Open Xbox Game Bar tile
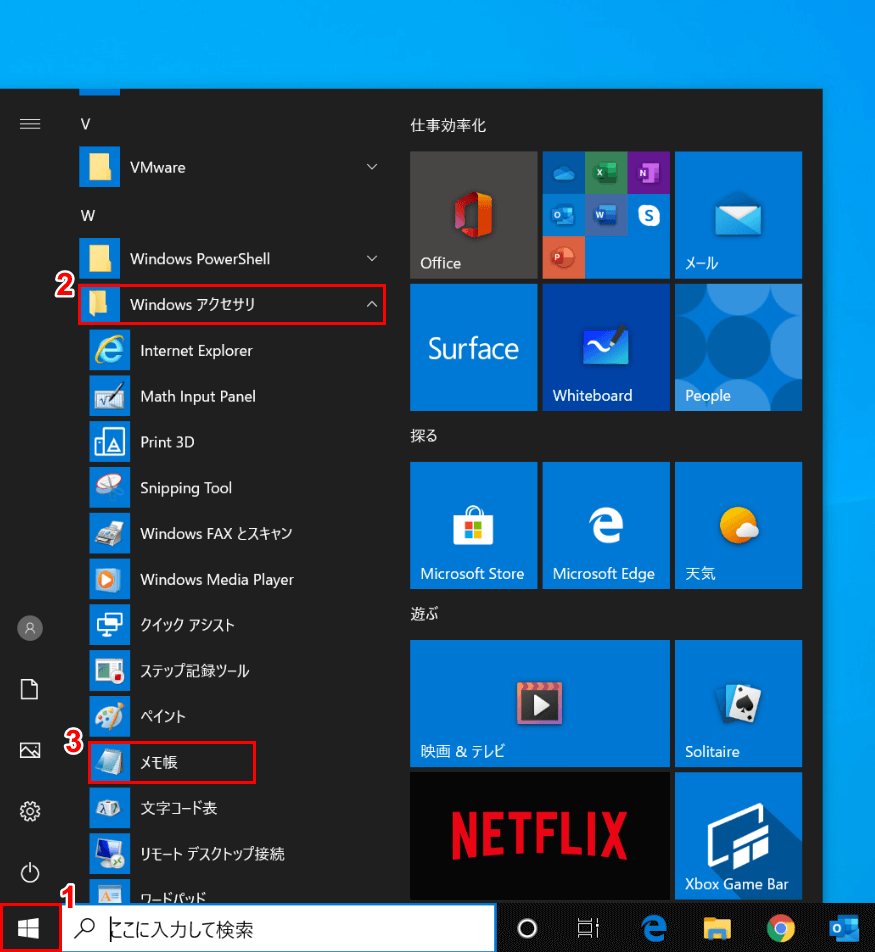This screenshot has height=952, width=875. [738, 835]
